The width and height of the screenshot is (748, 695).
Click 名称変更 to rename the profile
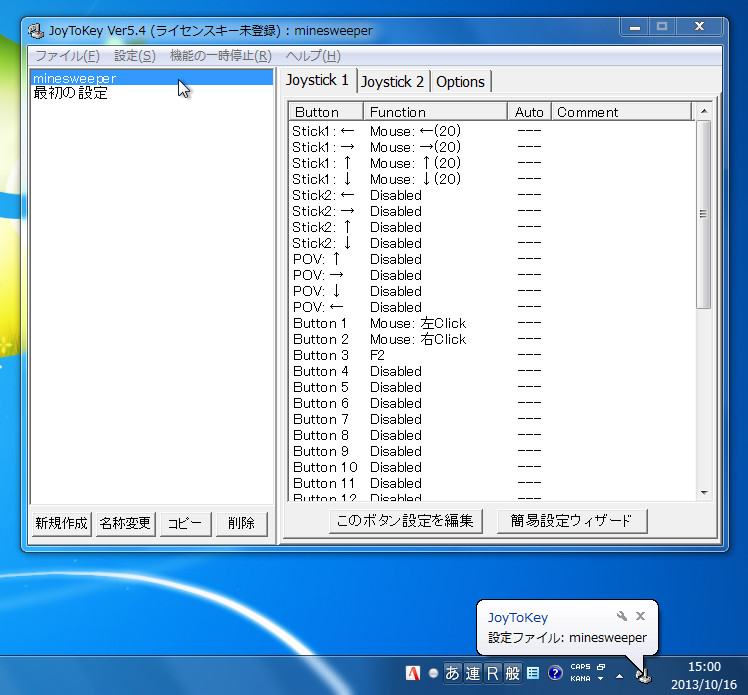pos(125,523)
